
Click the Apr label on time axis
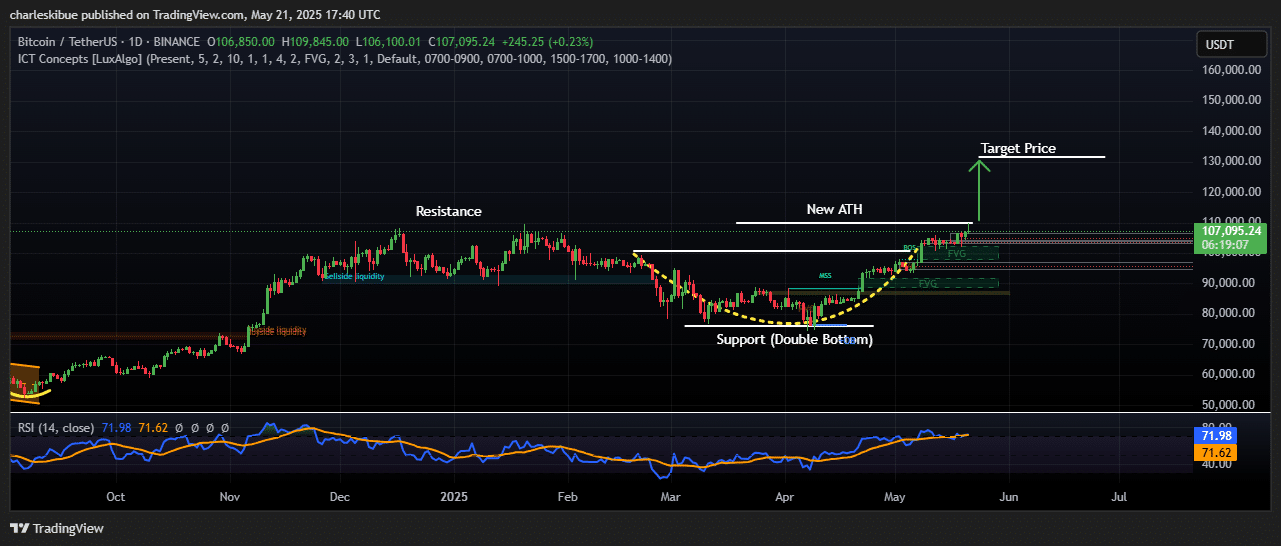[x=786, y=496]
